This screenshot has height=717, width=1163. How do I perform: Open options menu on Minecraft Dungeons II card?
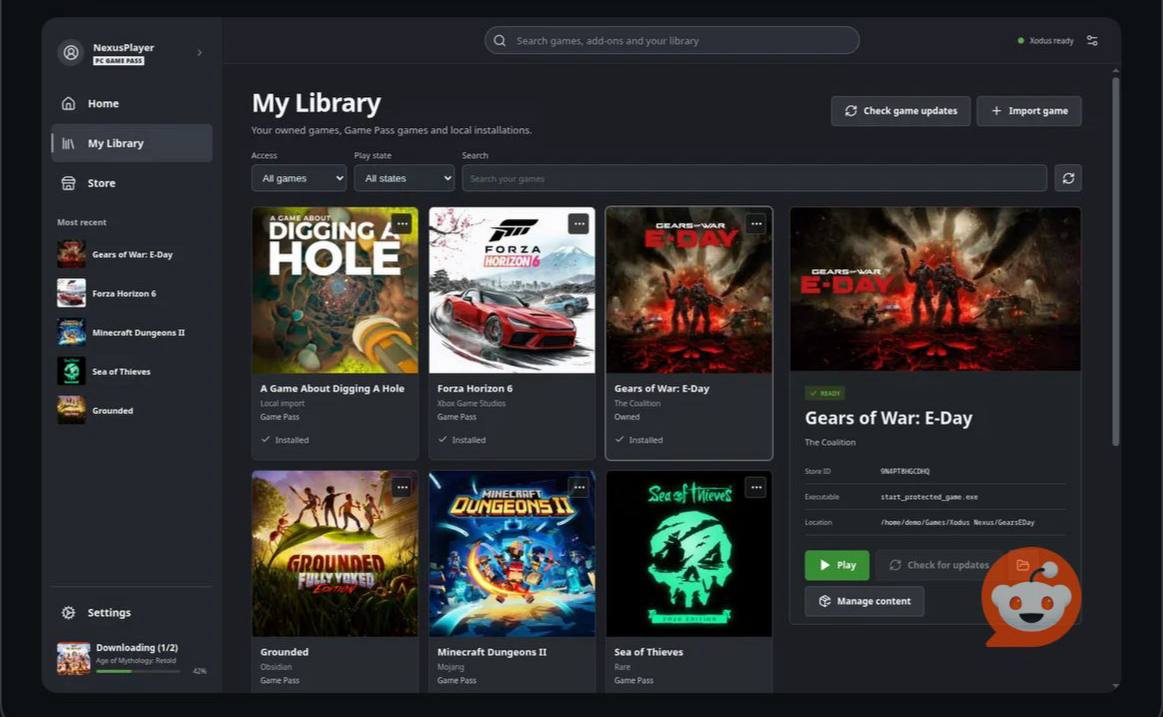pos(579,487)
